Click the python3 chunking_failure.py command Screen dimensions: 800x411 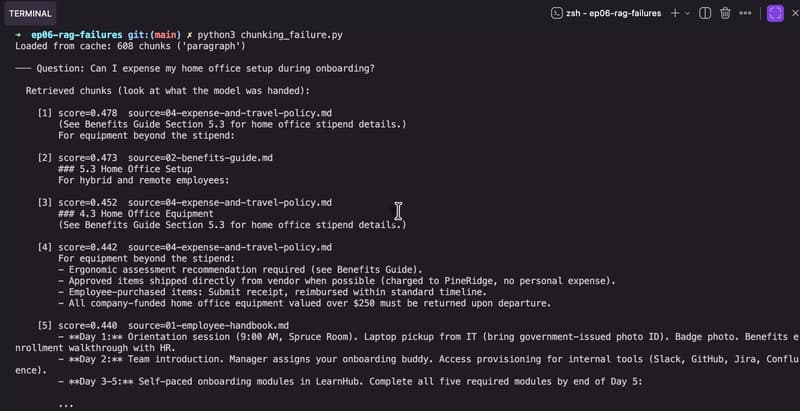[x=270, y=35]
